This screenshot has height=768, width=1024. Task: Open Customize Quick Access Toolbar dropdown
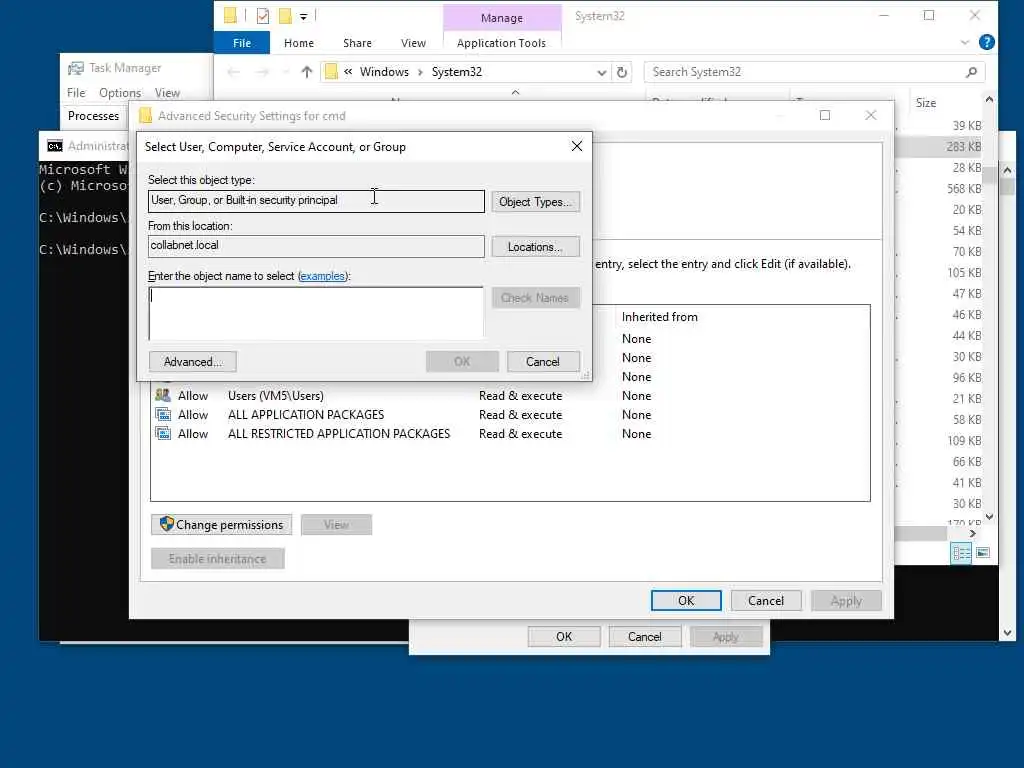tap(304, 16)
